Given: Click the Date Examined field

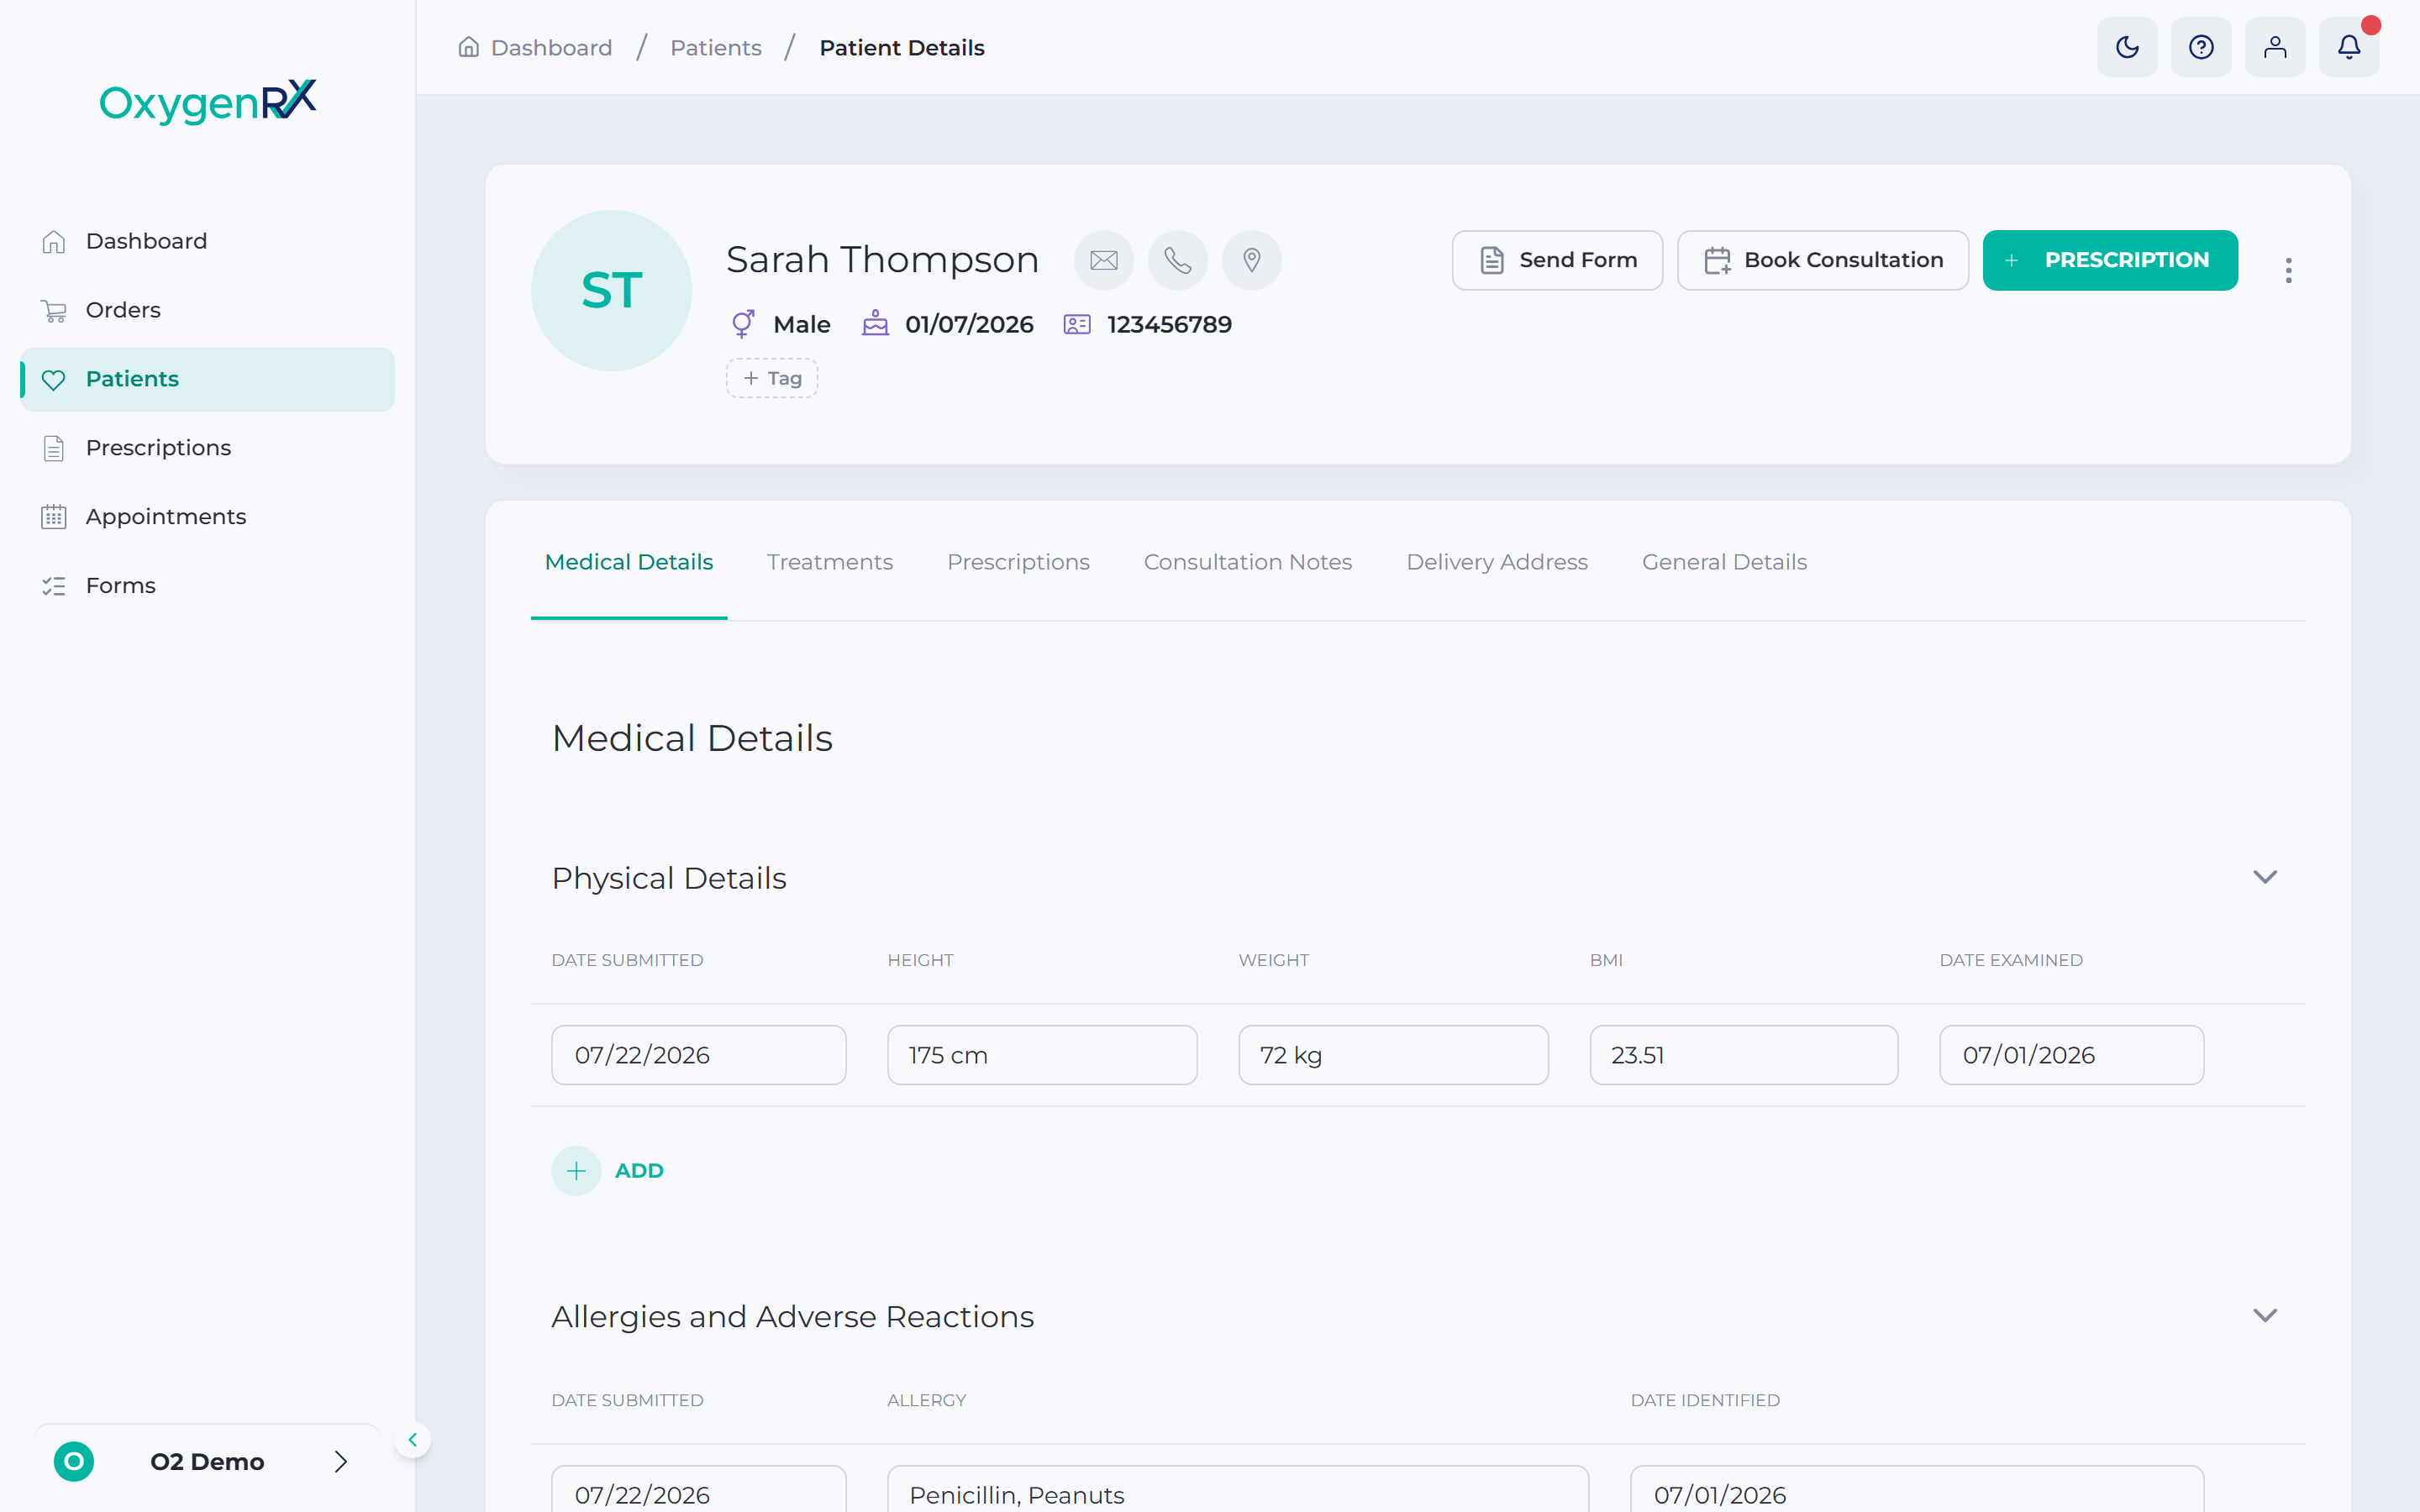Looking at the screenshot, I should point(2071,1055).
